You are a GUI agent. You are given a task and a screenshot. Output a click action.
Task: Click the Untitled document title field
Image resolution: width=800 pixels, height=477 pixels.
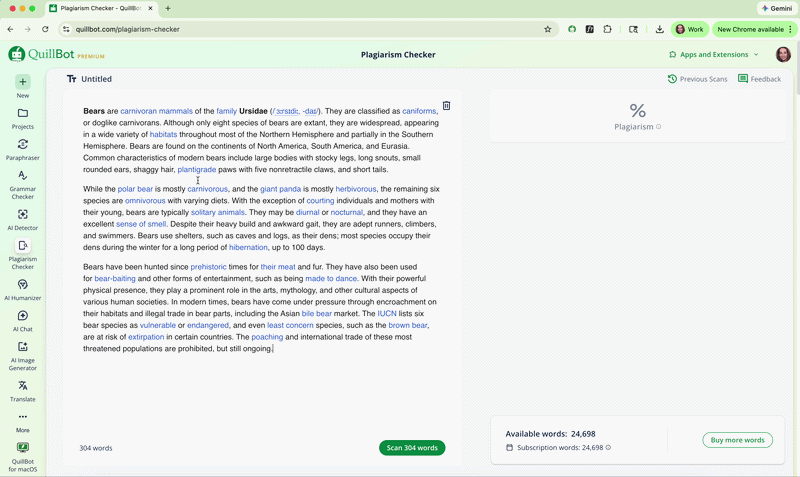click(x=96, y=79)
